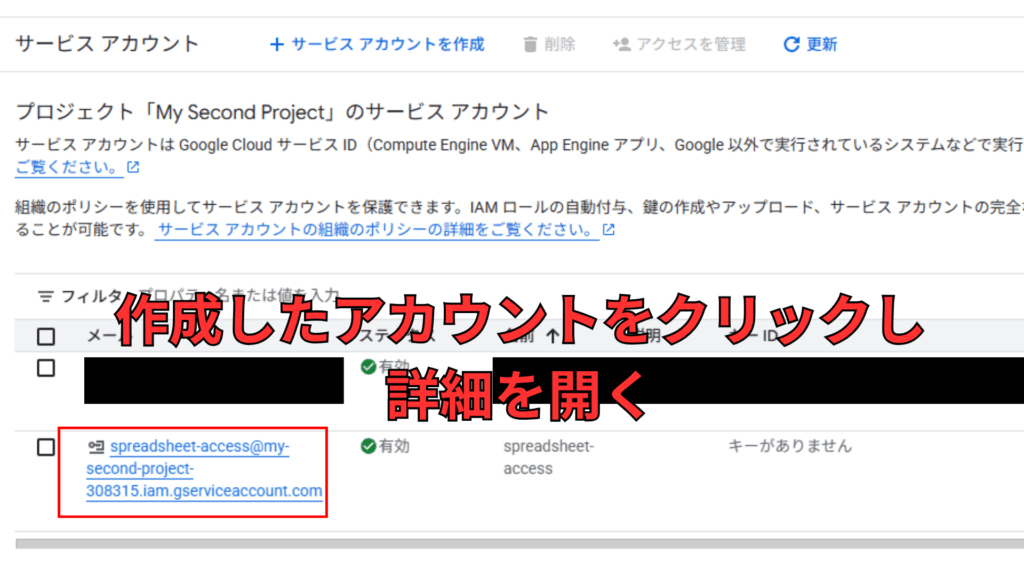This screenshot has width=1024, height=576.
Task: Click アクセスを管理 button
Action: (679, 44)
